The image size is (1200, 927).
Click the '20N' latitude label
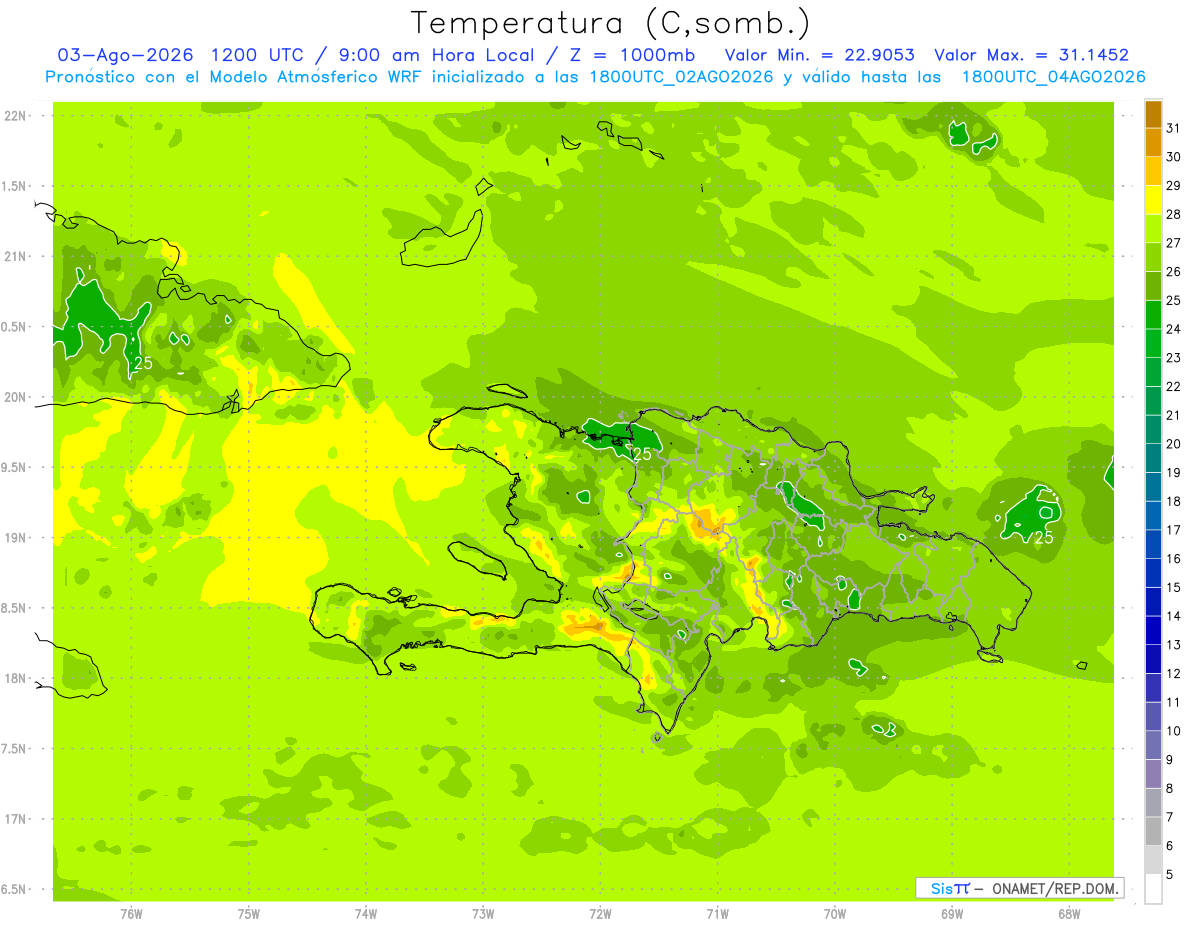[15, 397]
